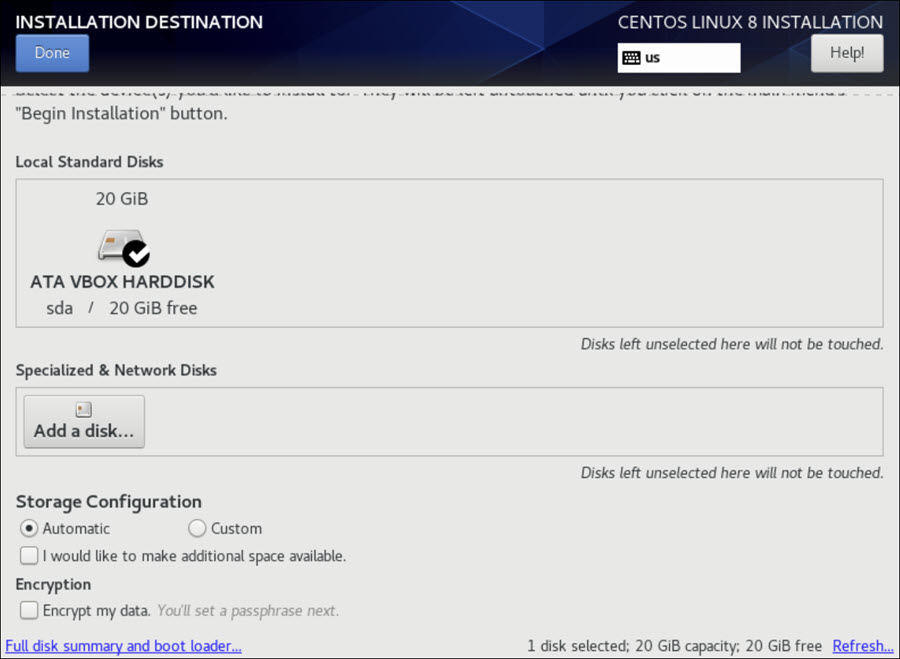Click the 'Refresh...' link
The image size is (900, 659).
click(862, 645)
